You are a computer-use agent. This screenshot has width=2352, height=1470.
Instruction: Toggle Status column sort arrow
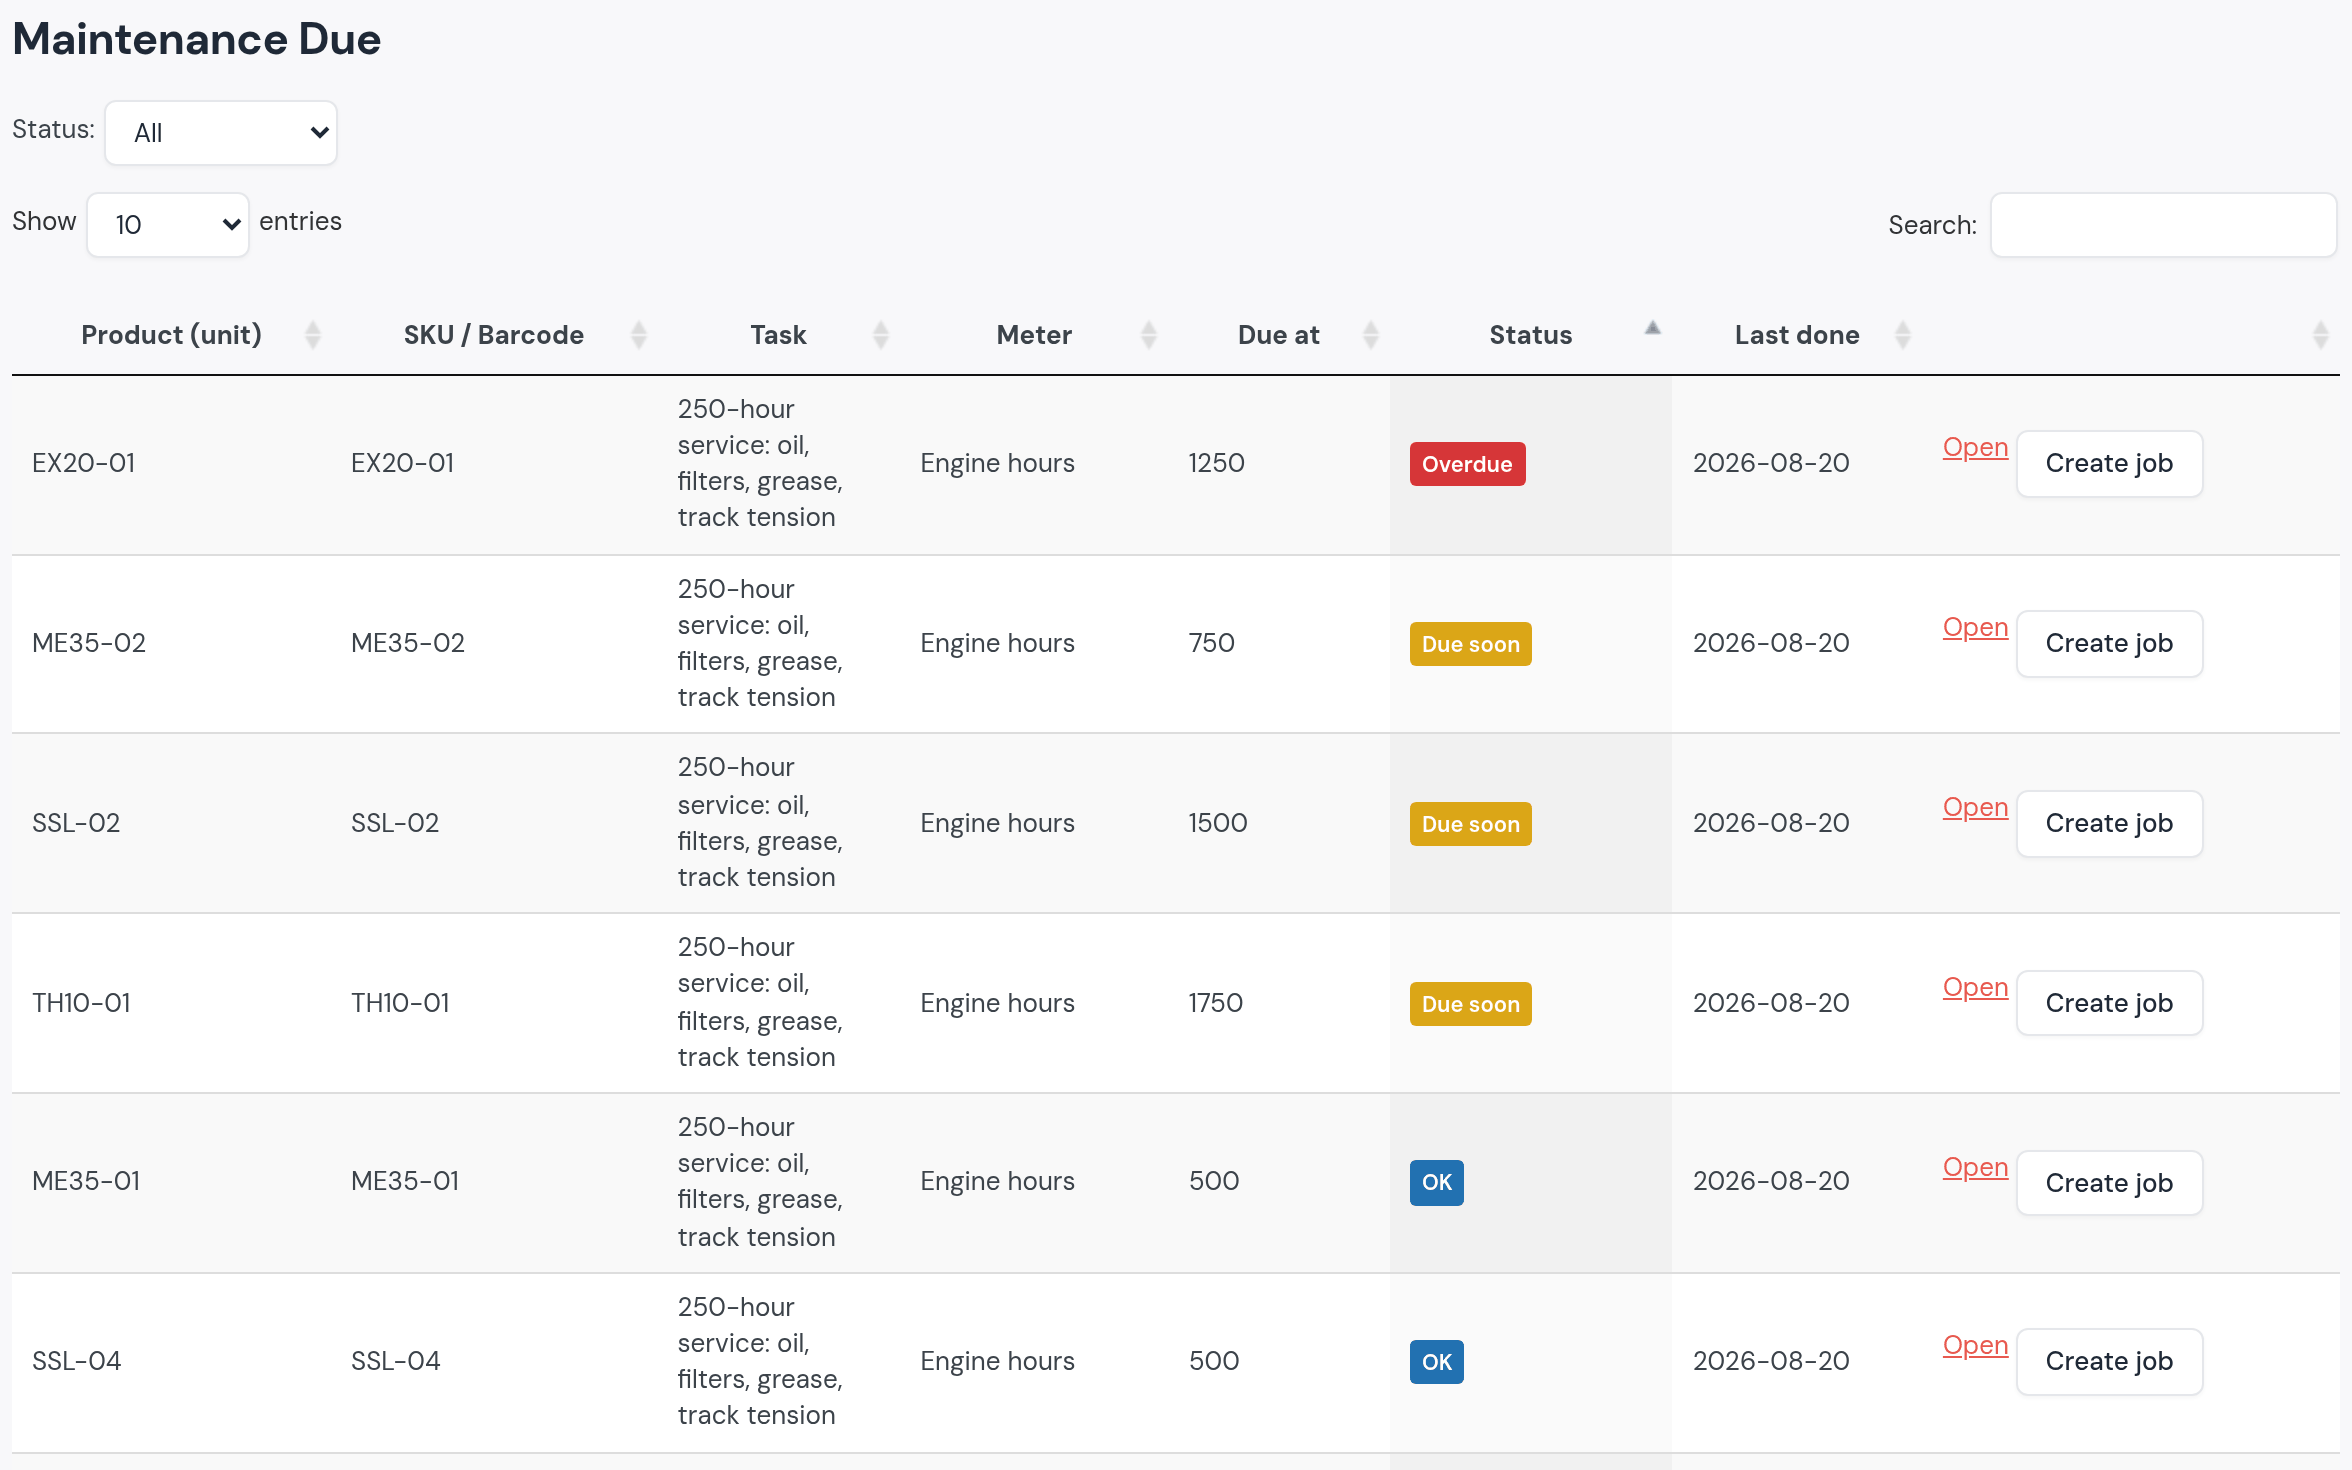[x=1653, y=328]
